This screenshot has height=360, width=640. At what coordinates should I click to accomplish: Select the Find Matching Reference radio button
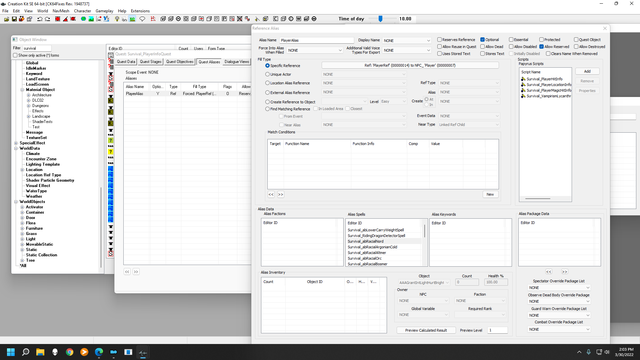coord(267,109)
